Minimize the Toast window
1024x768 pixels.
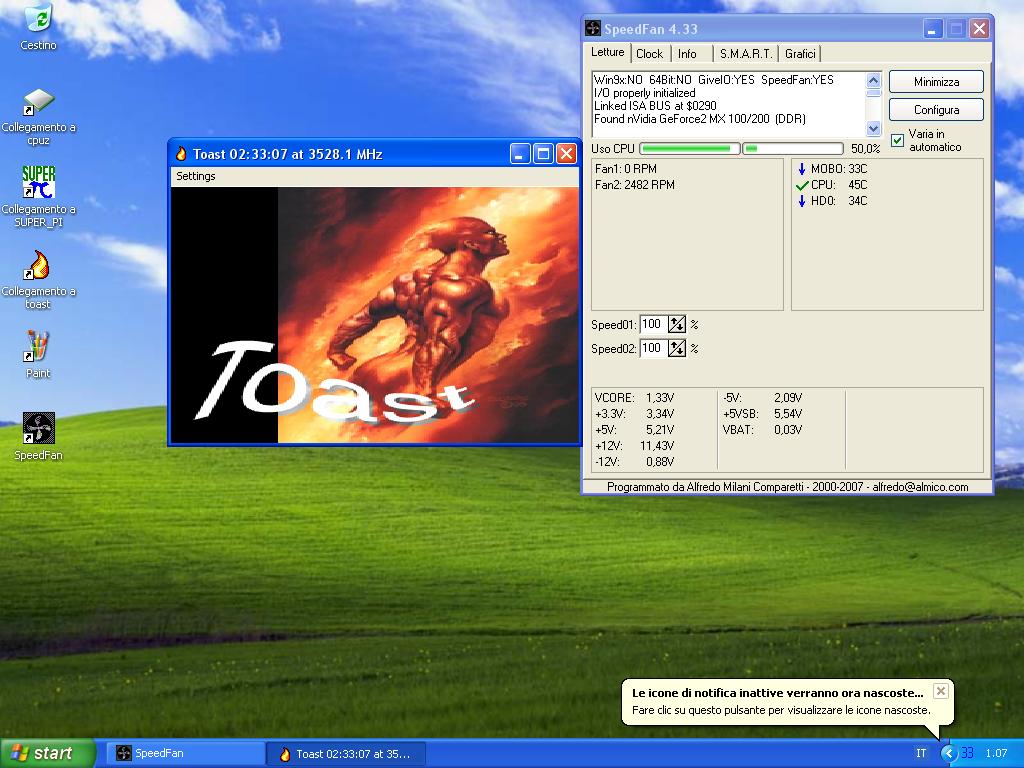(520, 154)
